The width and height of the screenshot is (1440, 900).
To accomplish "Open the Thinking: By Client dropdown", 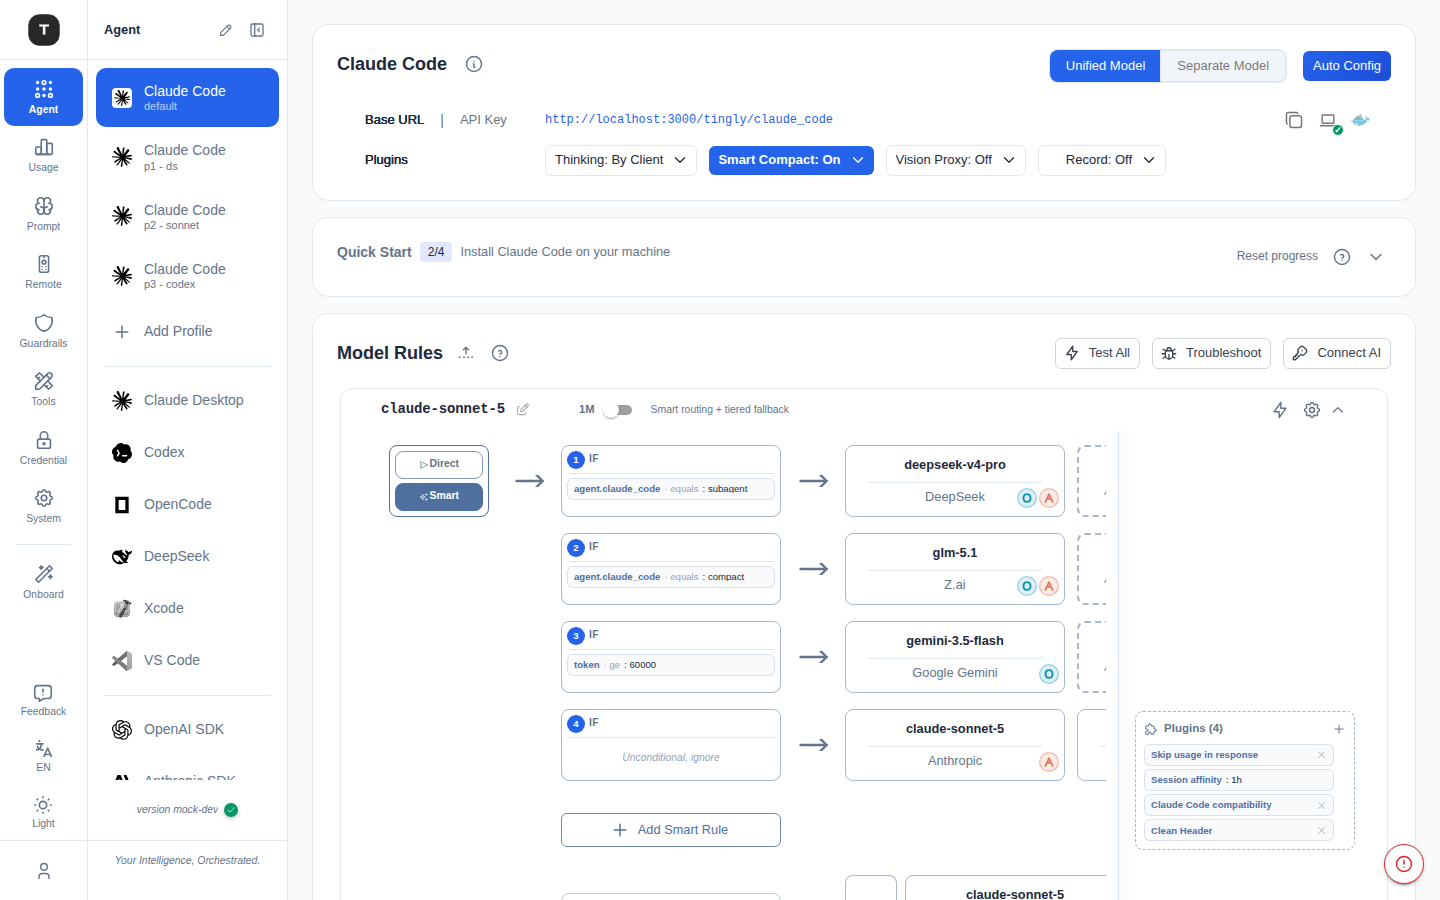I will pyautogui.click(x=620, y=160).
